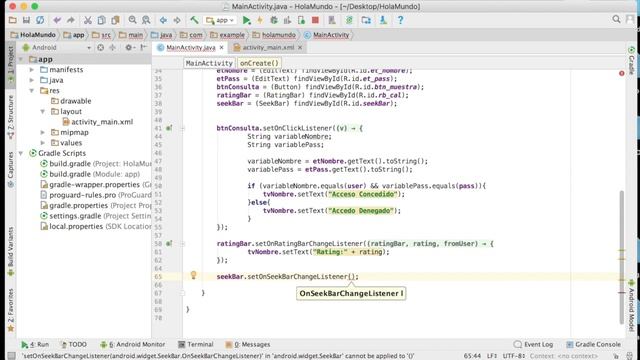This screenshot has width=640, height=360.
Task: Click the quick-fix lightbulb on line 65
Action: [193, 276]
